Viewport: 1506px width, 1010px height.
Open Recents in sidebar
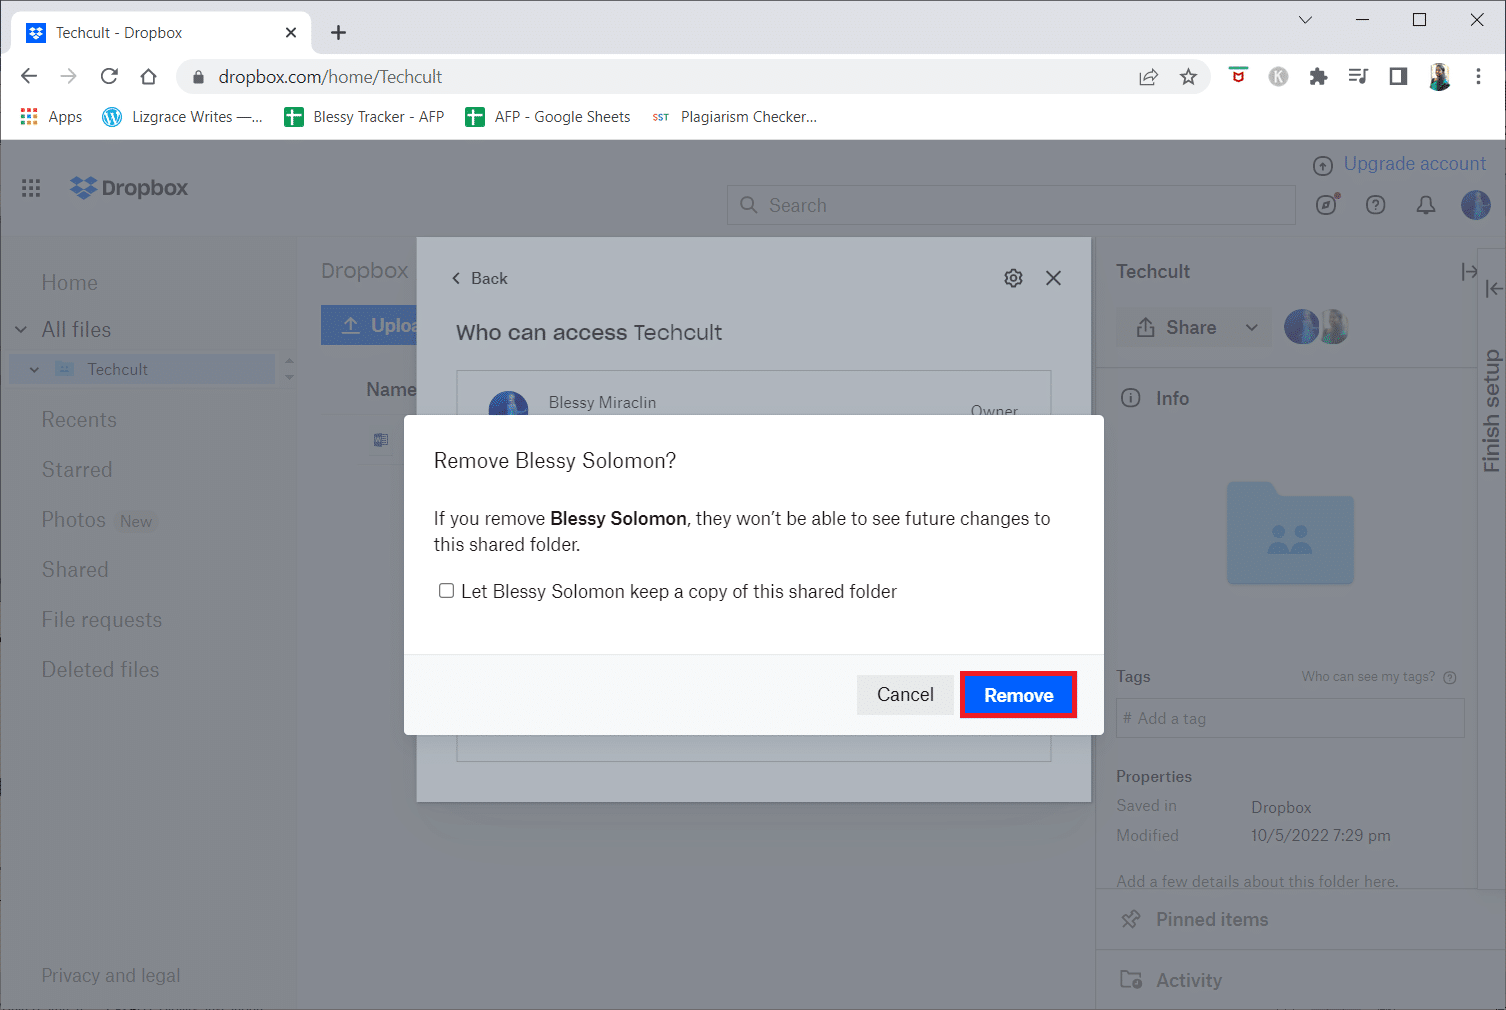point(79,420)
